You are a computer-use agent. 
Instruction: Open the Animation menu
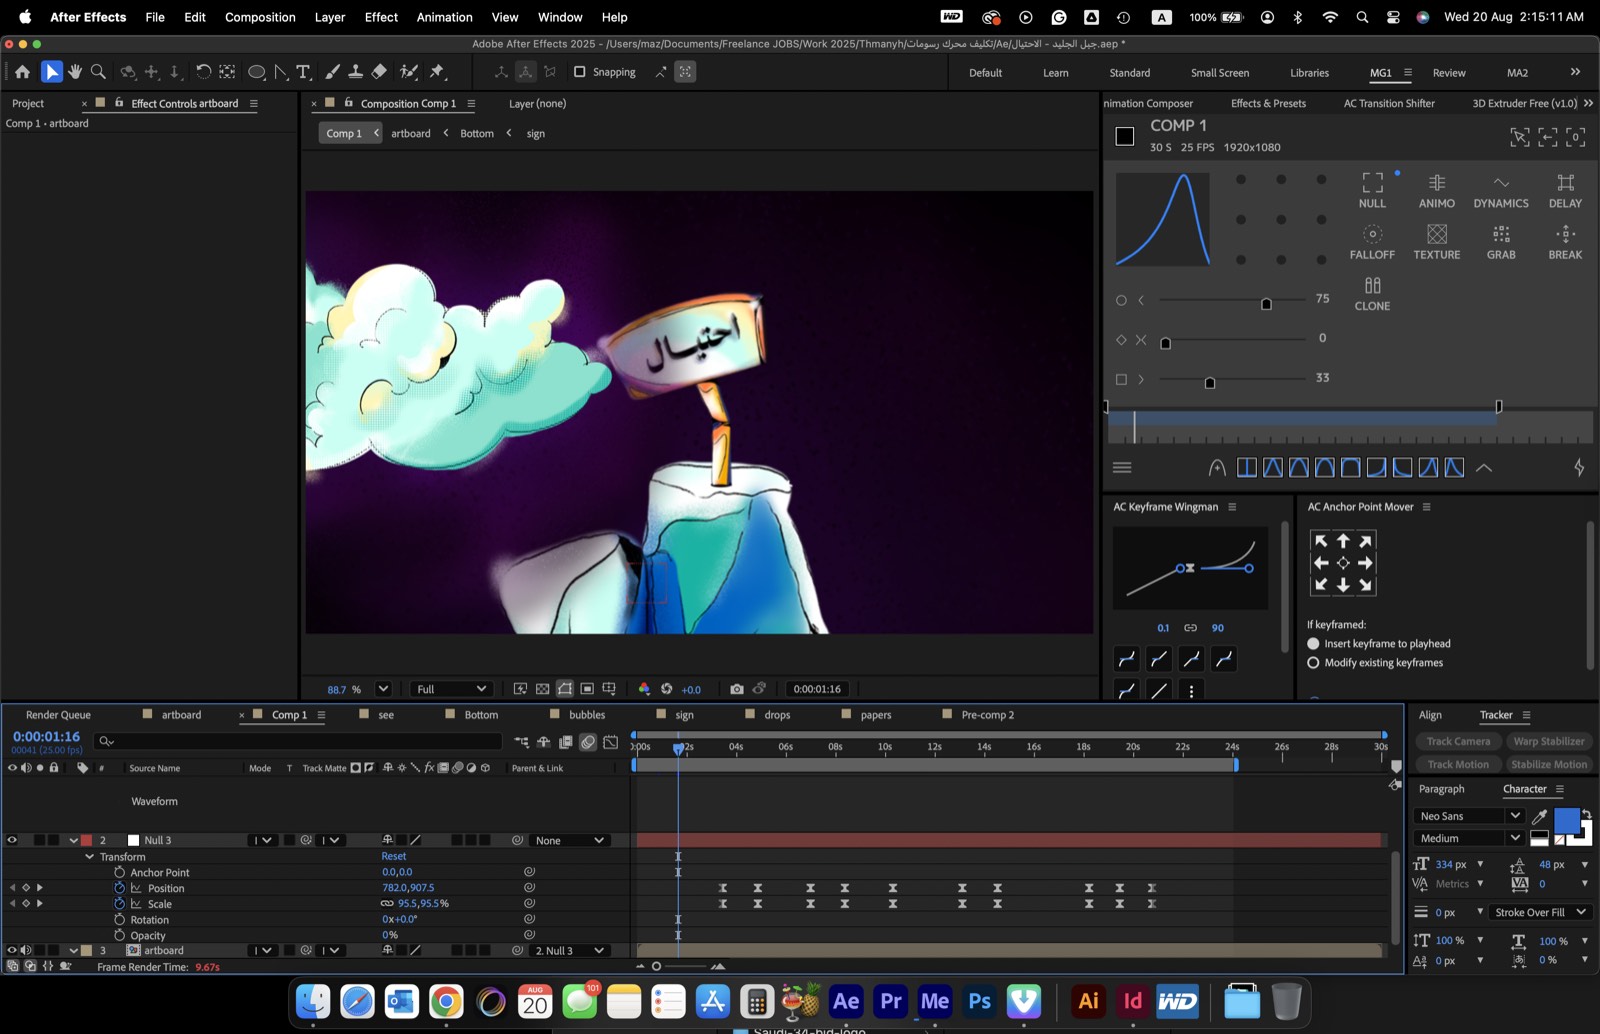point(444,17)
